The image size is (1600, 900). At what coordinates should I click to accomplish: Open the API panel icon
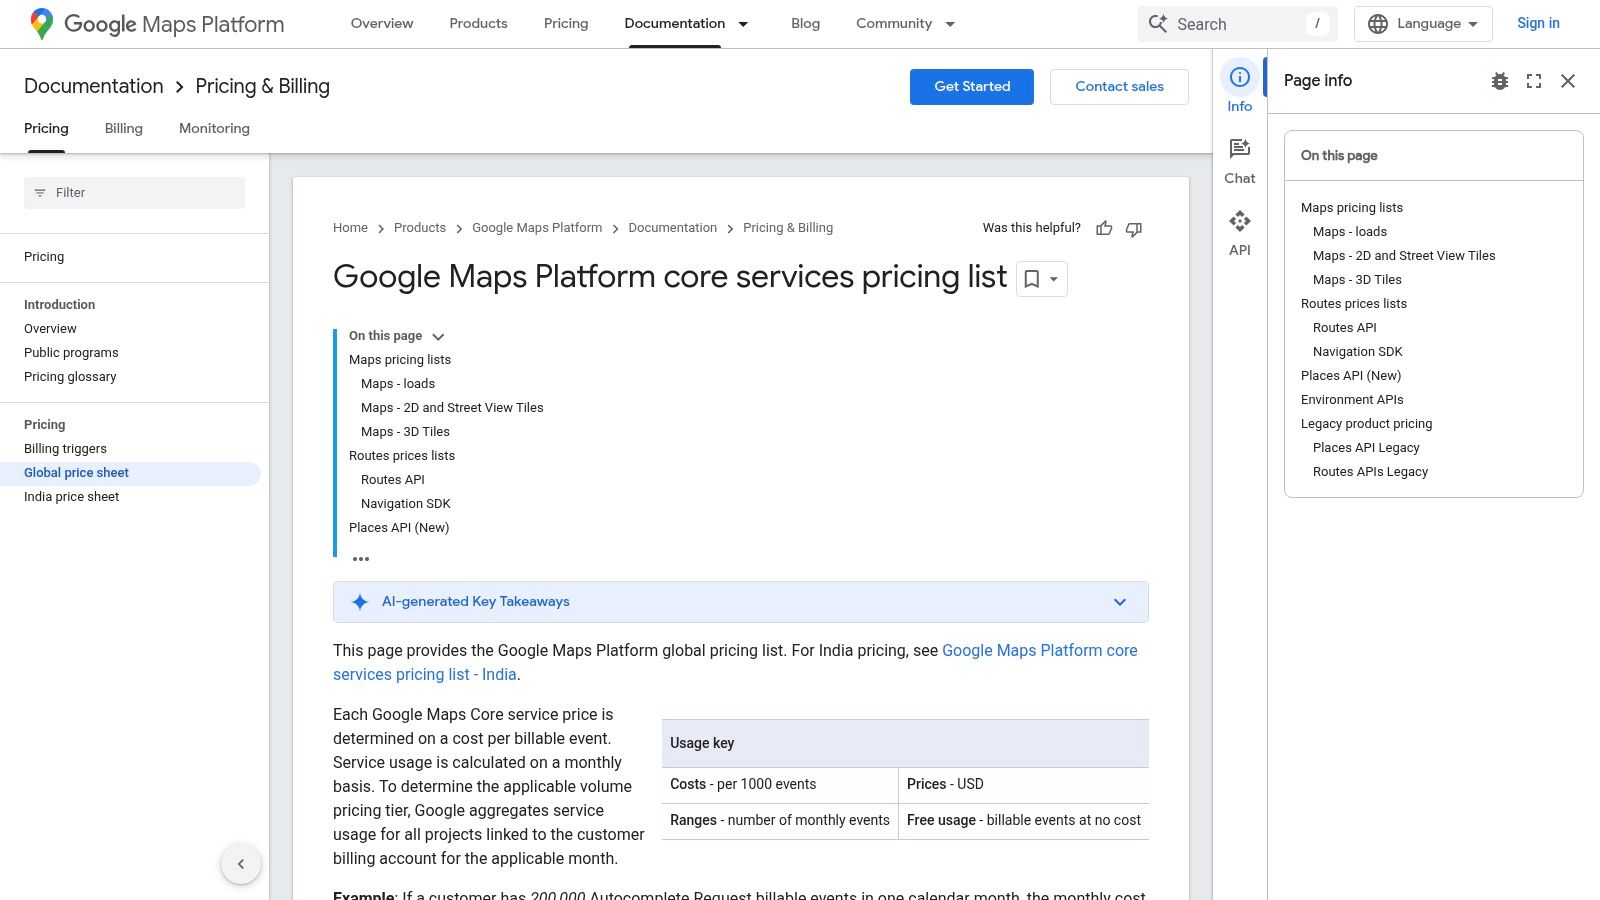coord(1240,221)
